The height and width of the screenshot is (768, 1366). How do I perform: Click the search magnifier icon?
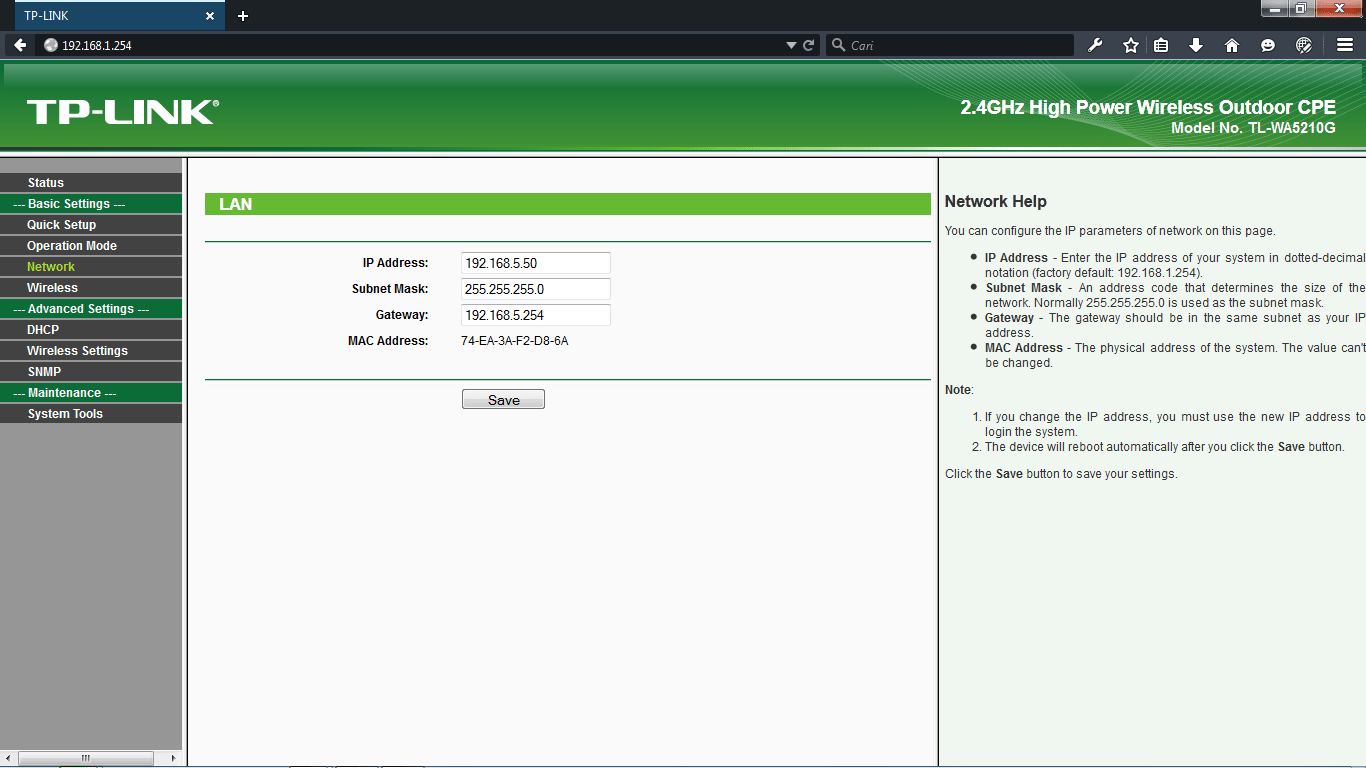[838, 45]
